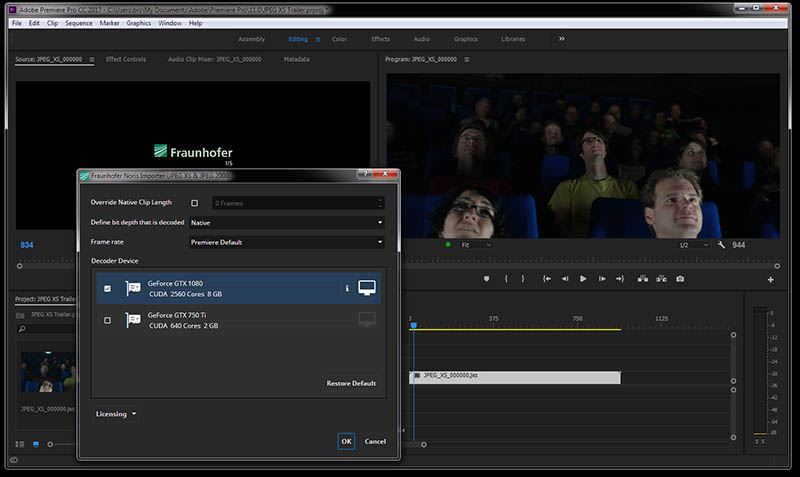
Task: Click the Export Frame camera icon
Action: coord(680,279)
